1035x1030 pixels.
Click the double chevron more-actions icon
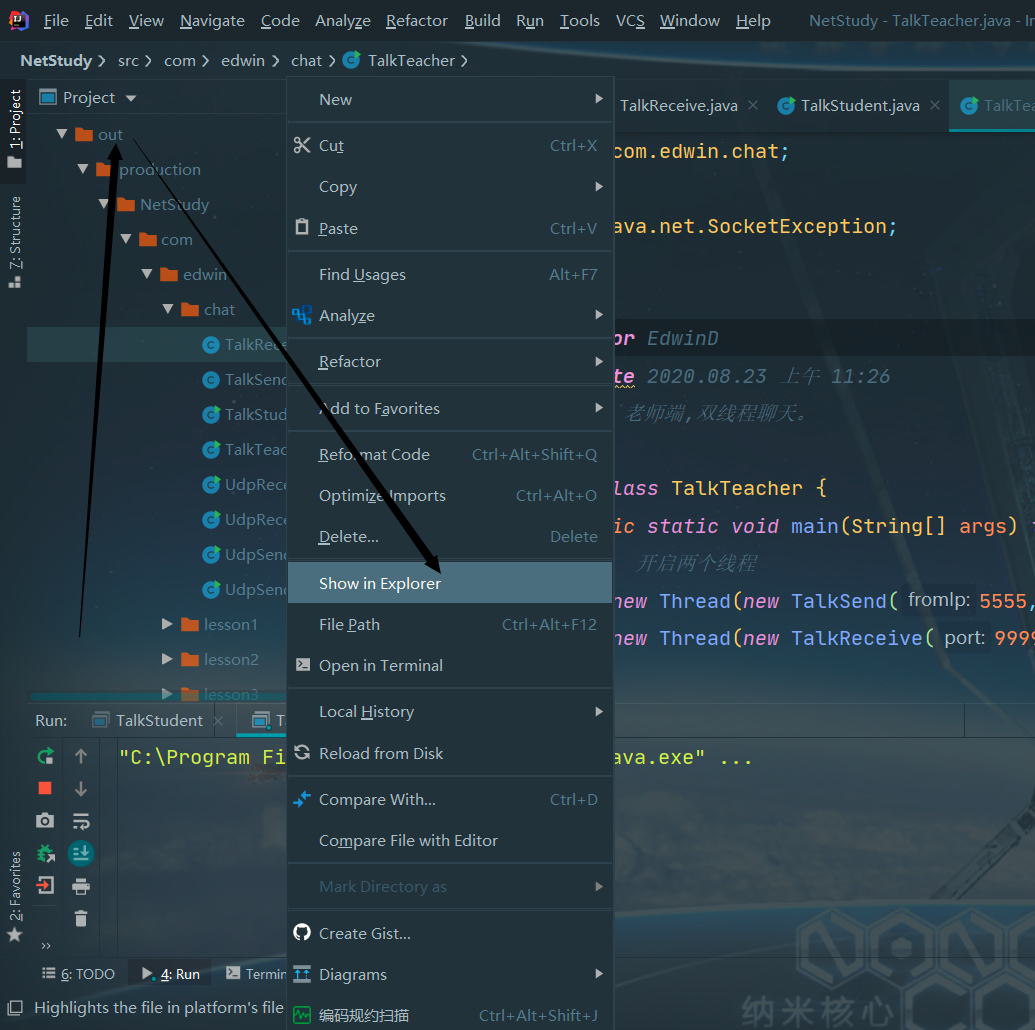click(46, 945)
